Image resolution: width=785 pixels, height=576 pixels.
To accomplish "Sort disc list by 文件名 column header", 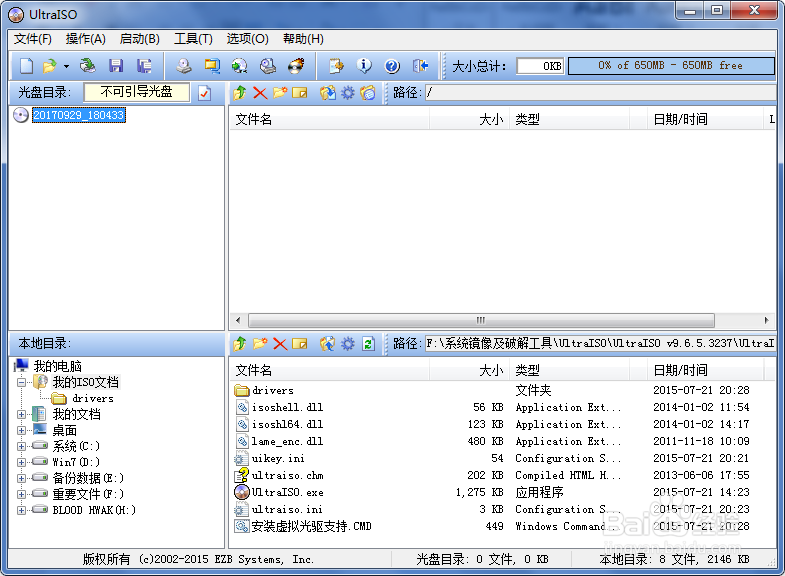I will [330, 119].
